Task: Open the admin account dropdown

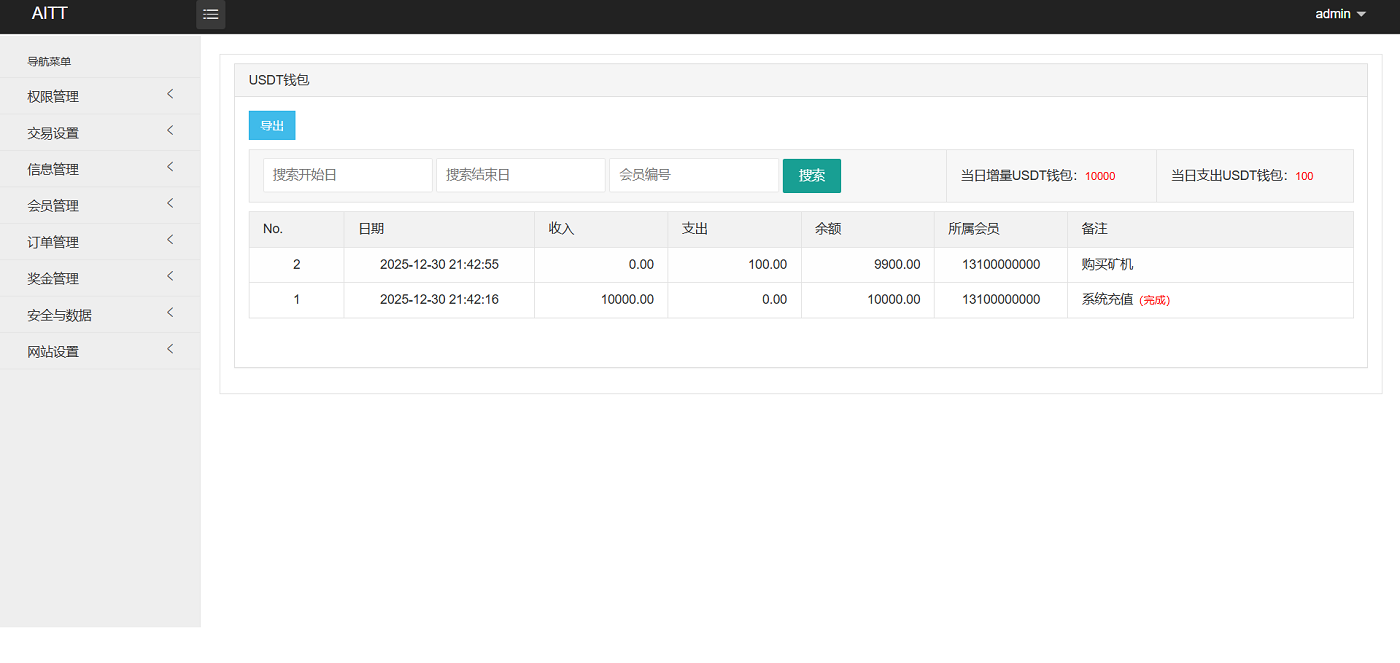Action: point(1338,13)
